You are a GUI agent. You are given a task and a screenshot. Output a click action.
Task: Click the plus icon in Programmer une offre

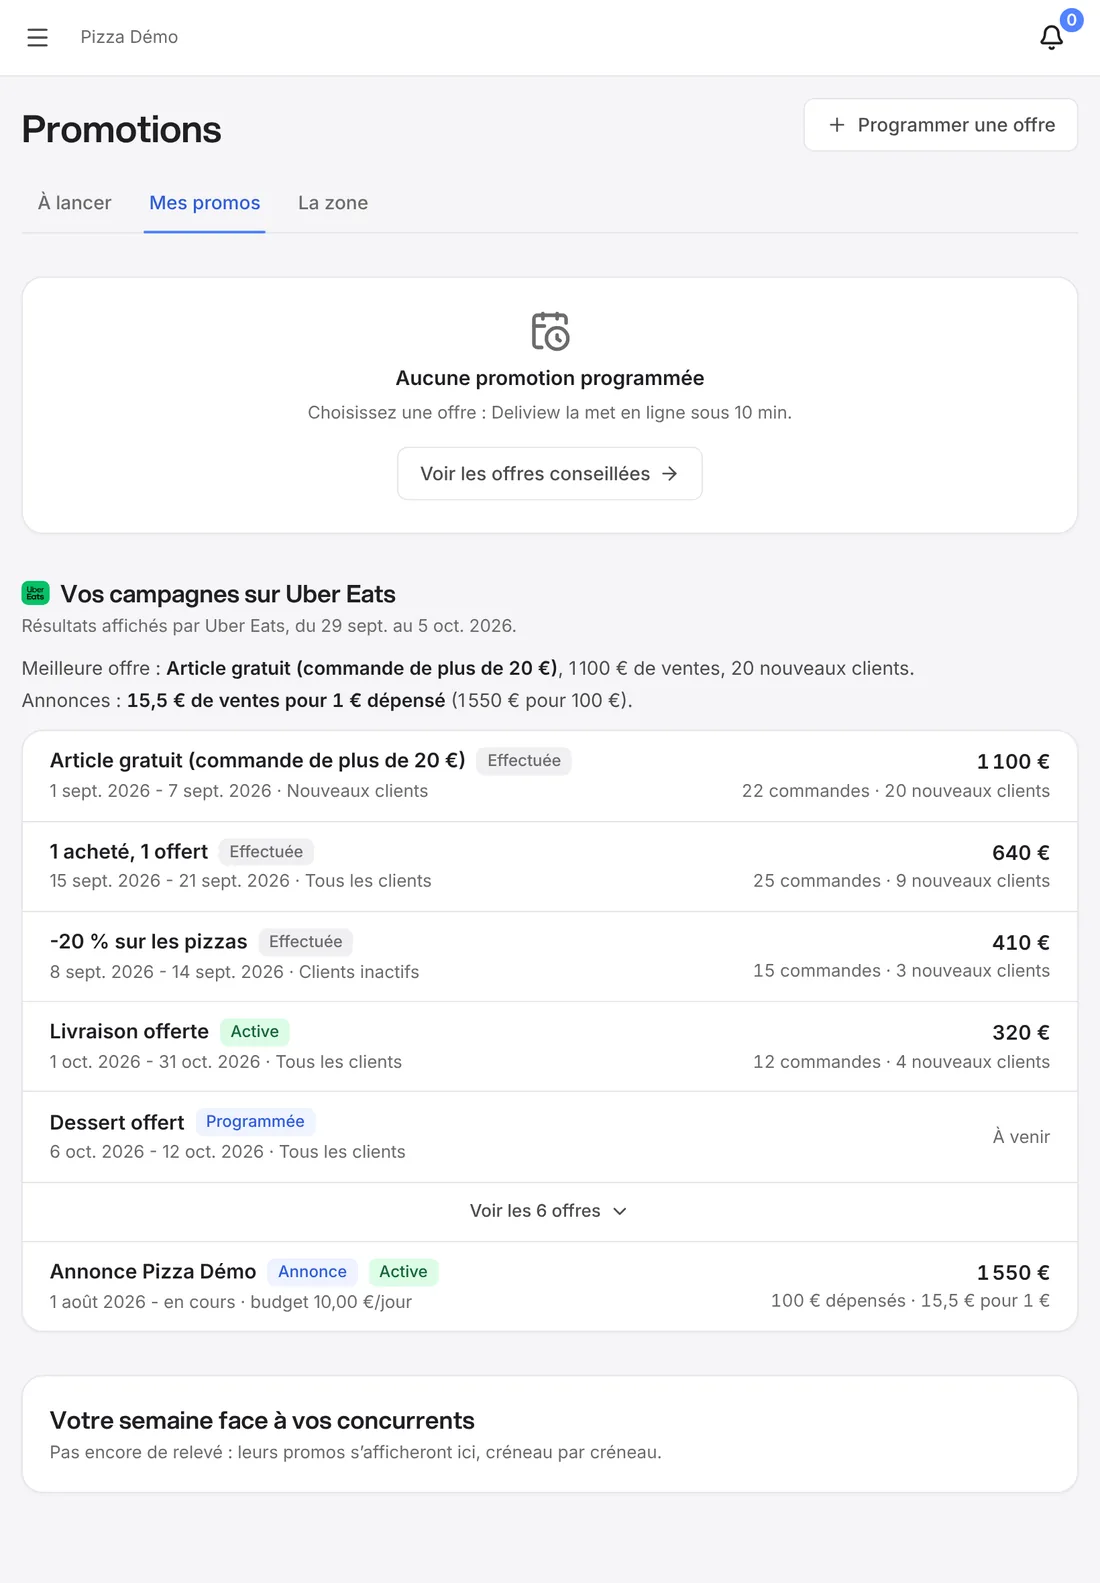coord(837,125)
